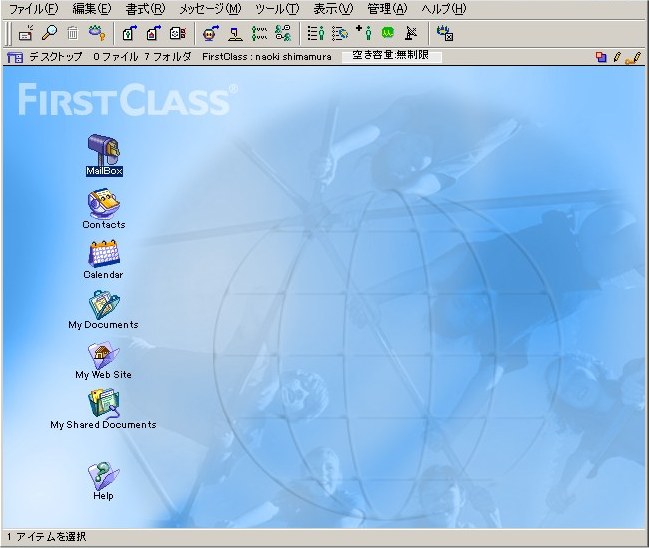The height and width of the screenshot is (548, 649).
Task: Click the 0 ファイル 7 フォルダ count text
Action: coord(142,57)
